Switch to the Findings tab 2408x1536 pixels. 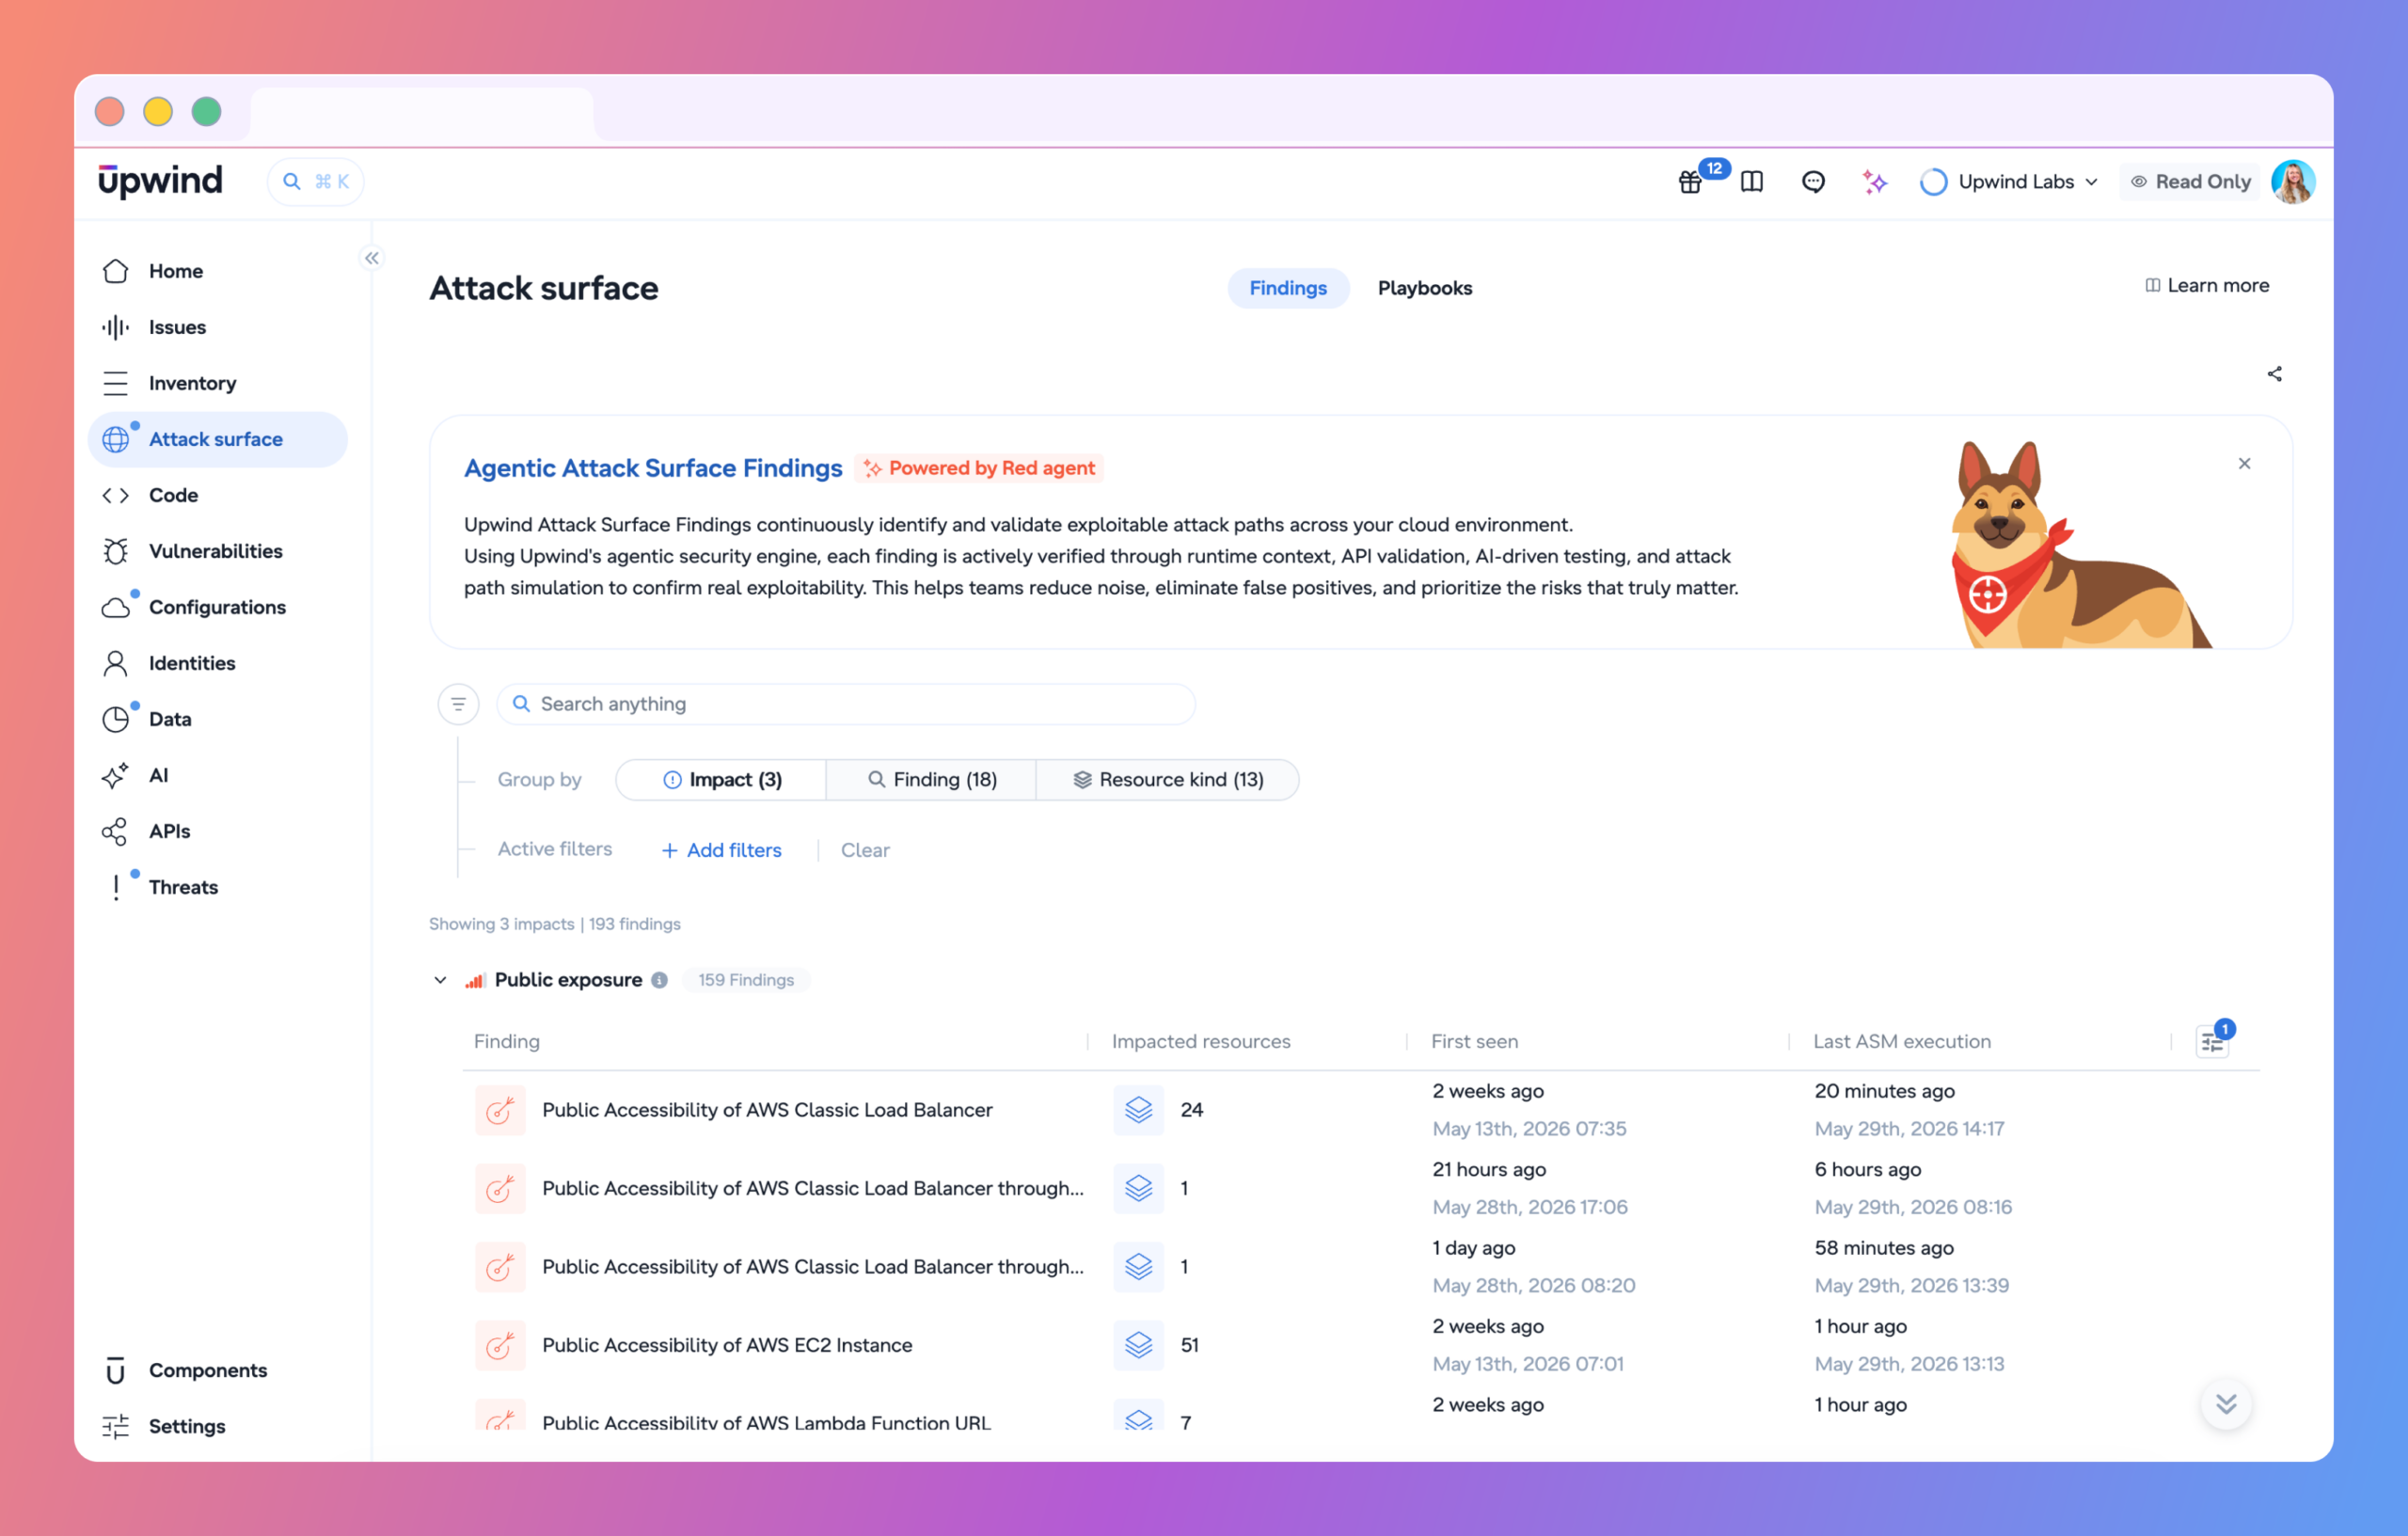click(x=1288, y=288)
